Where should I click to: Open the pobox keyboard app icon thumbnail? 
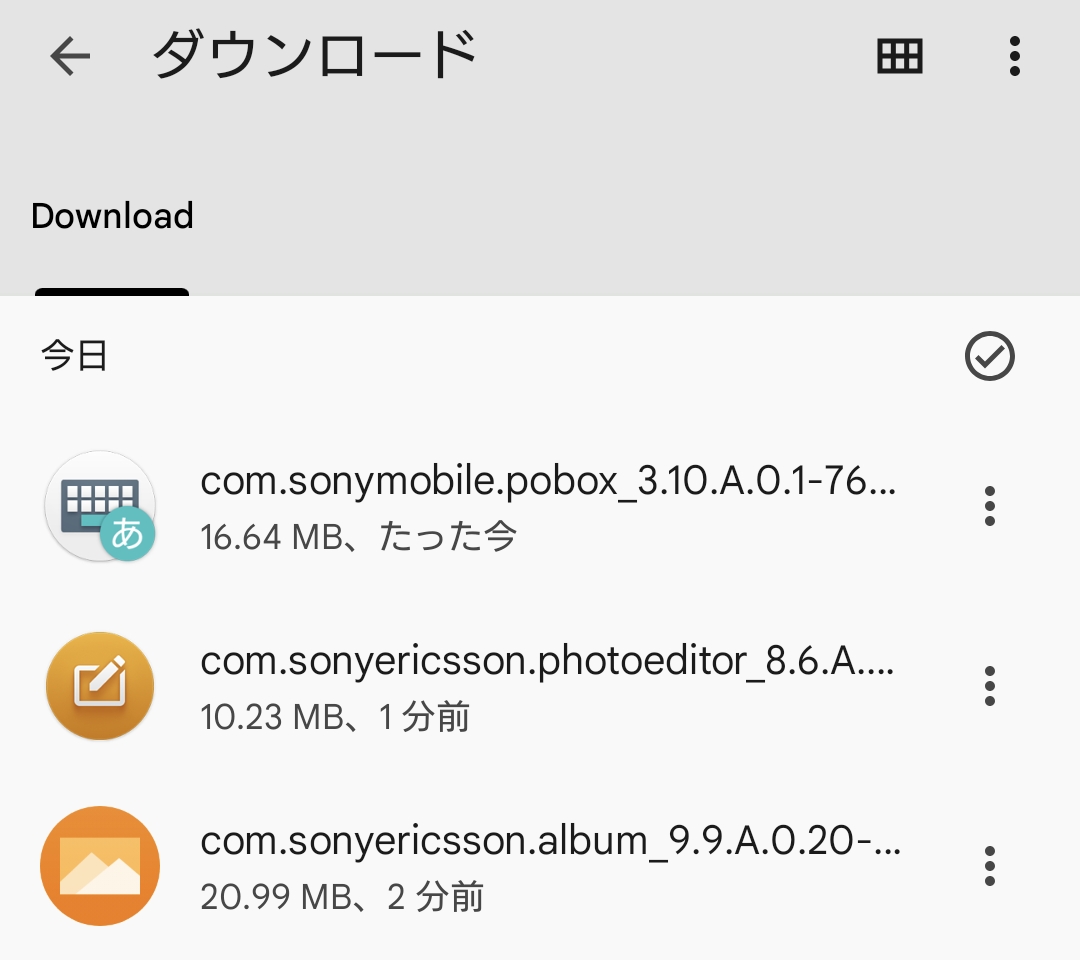point(101,506)
